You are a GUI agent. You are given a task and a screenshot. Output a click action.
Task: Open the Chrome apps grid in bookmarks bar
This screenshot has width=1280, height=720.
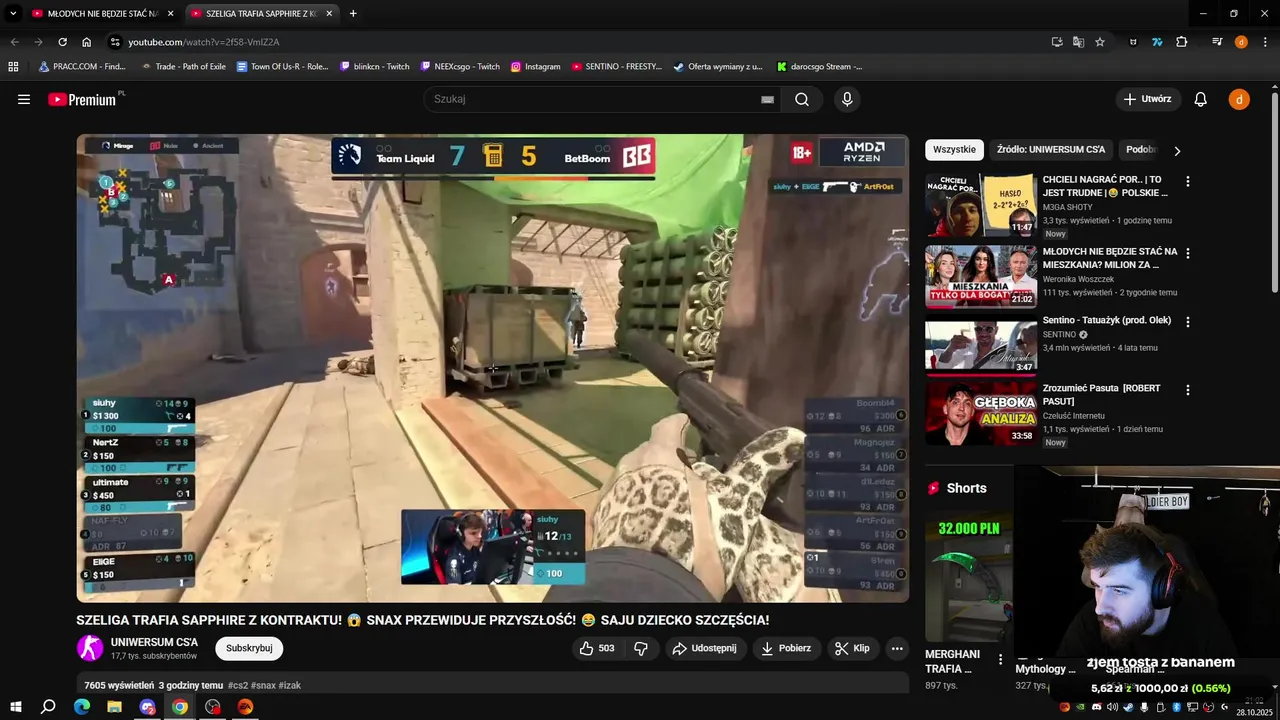coord(13,66)
